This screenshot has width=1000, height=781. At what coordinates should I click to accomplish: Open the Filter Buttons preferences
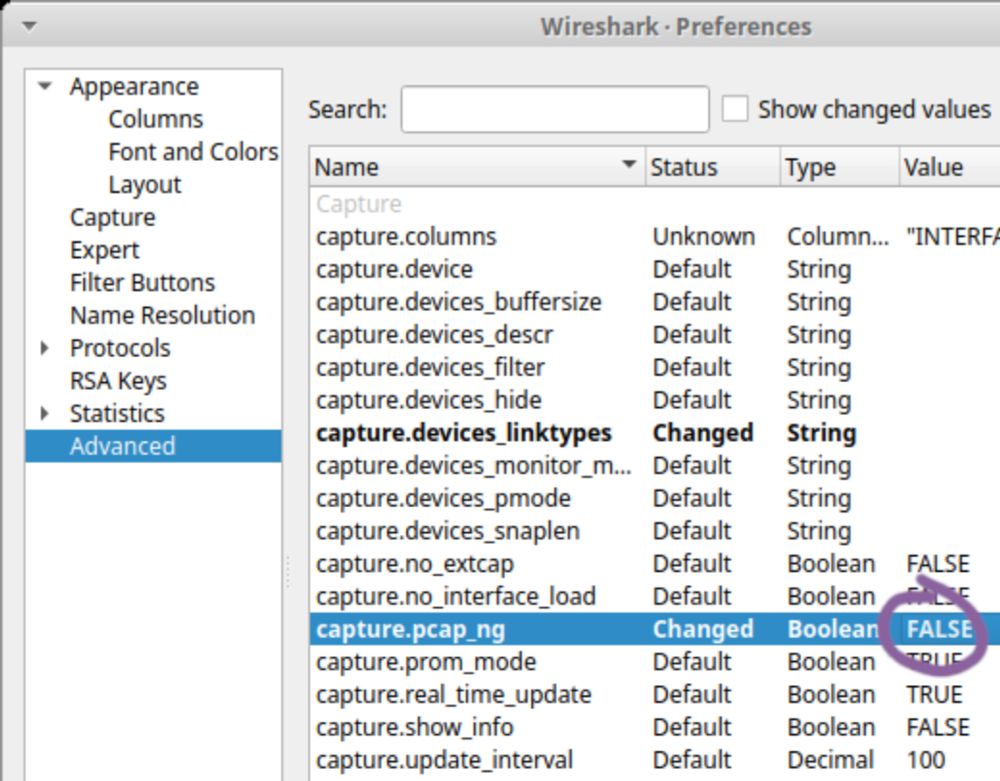click(142, 282)
